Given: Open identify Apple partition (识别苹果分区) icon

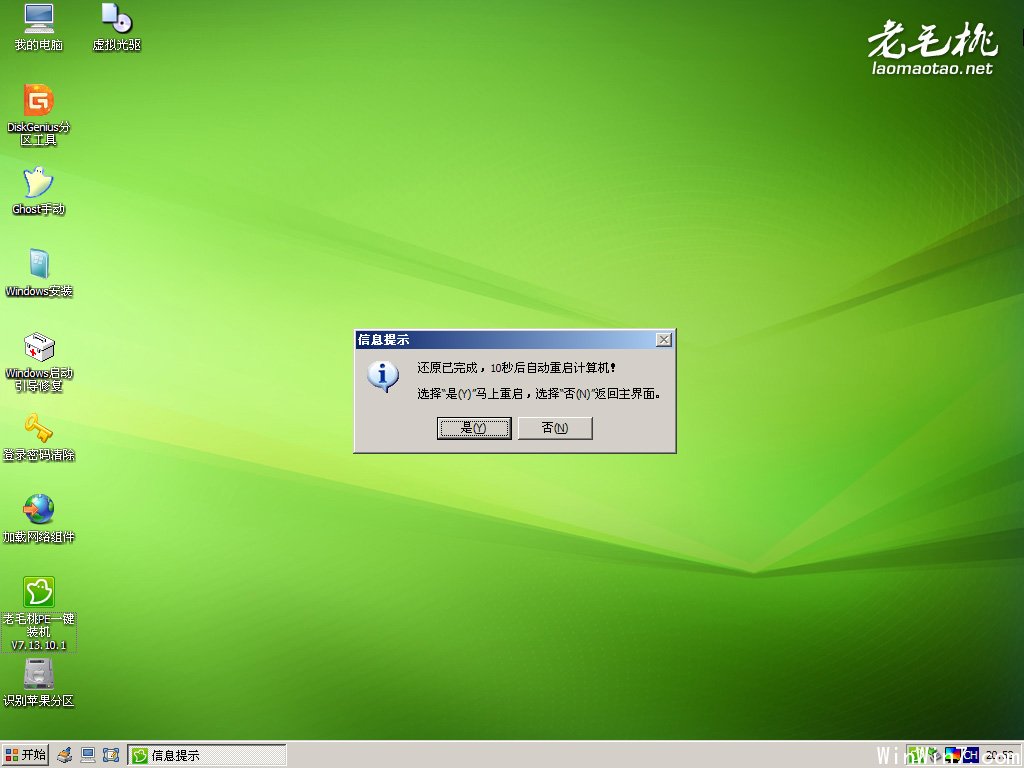Looking at the screenshot, I should click(39, 674).
